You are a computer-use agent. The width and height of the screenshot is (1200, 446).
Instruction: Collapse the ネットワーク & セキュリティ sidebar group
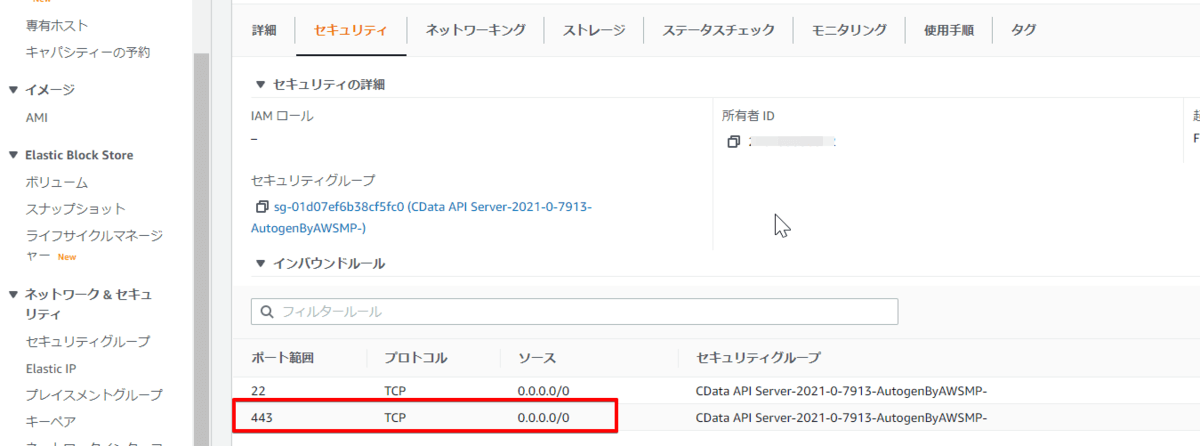pos(14,294)
